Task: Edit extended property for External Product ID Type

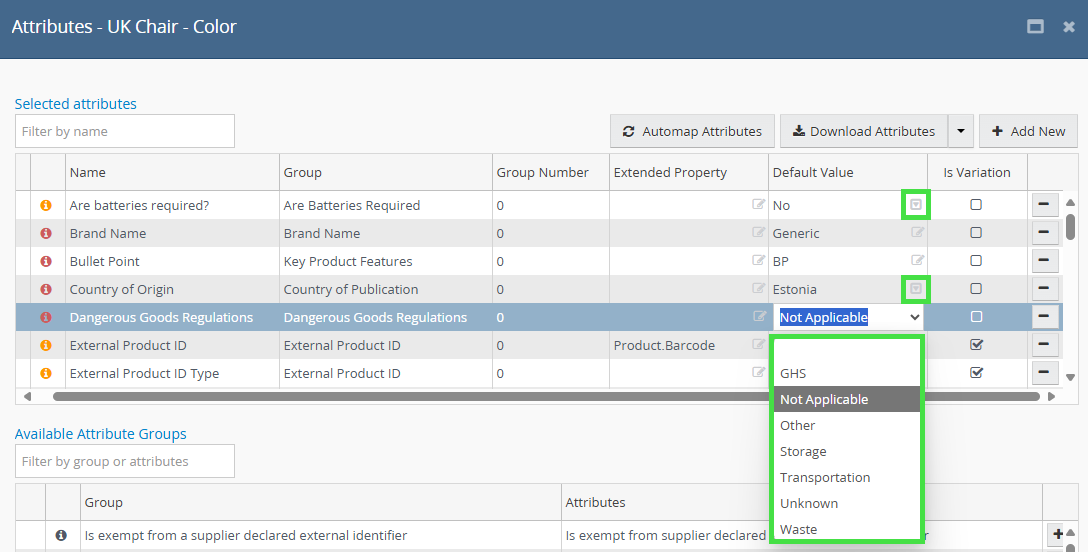Action: (x=758, y=372)
